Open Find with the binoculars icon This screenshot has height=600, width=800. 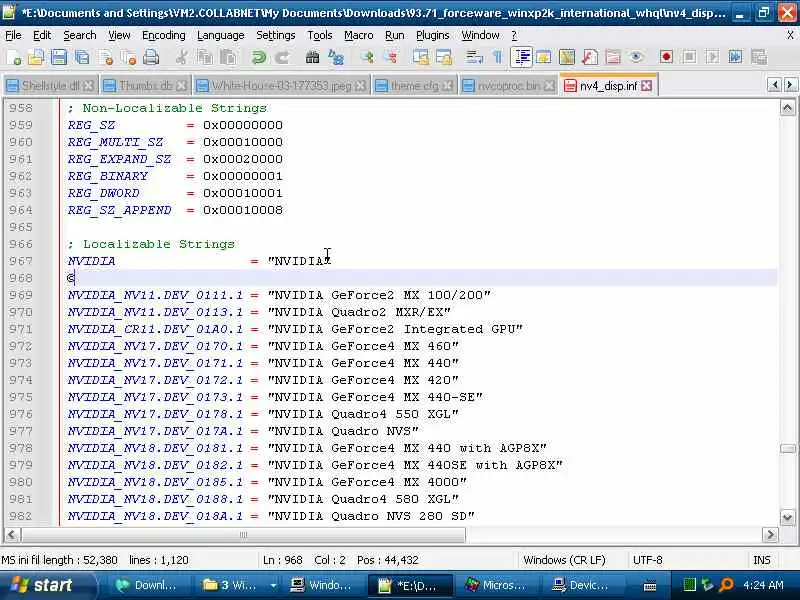click(312, 57)
